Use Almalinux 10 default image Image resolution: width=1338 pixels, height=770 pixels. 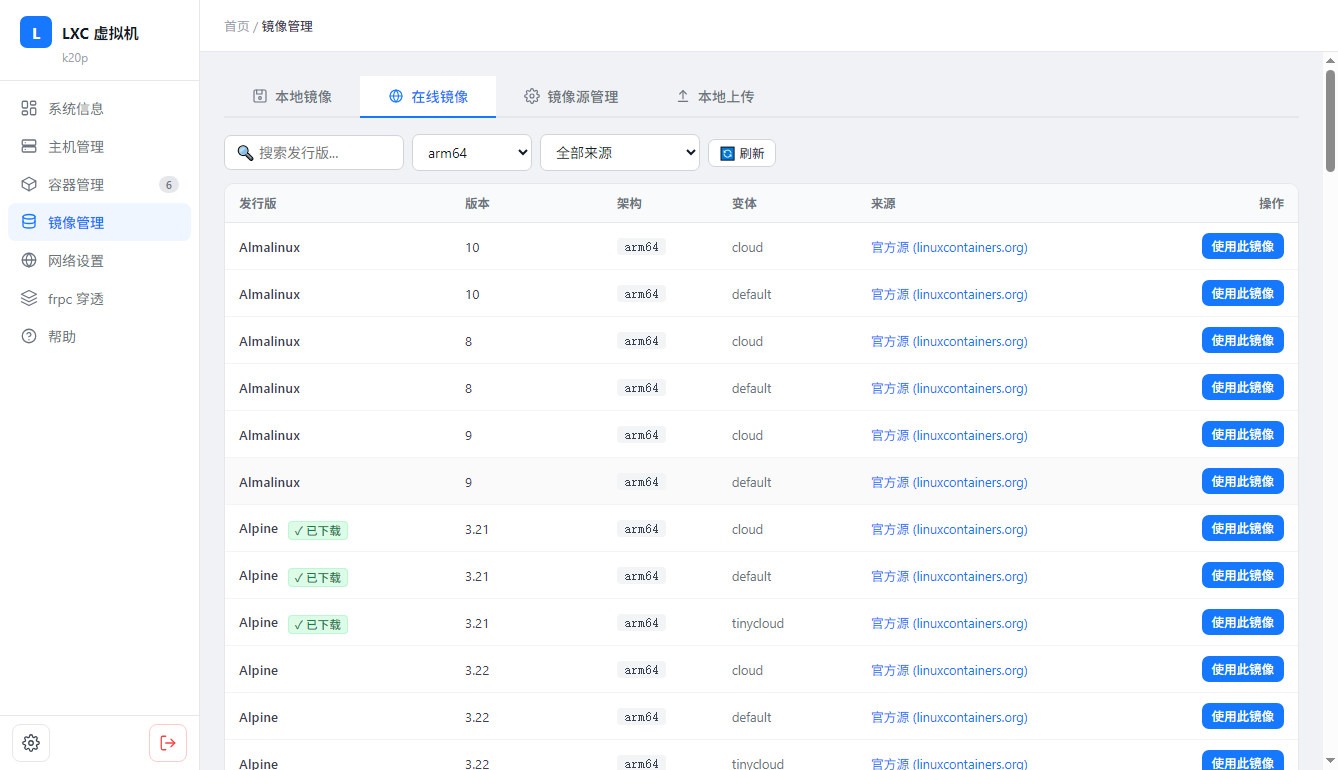pos(1242,293)
